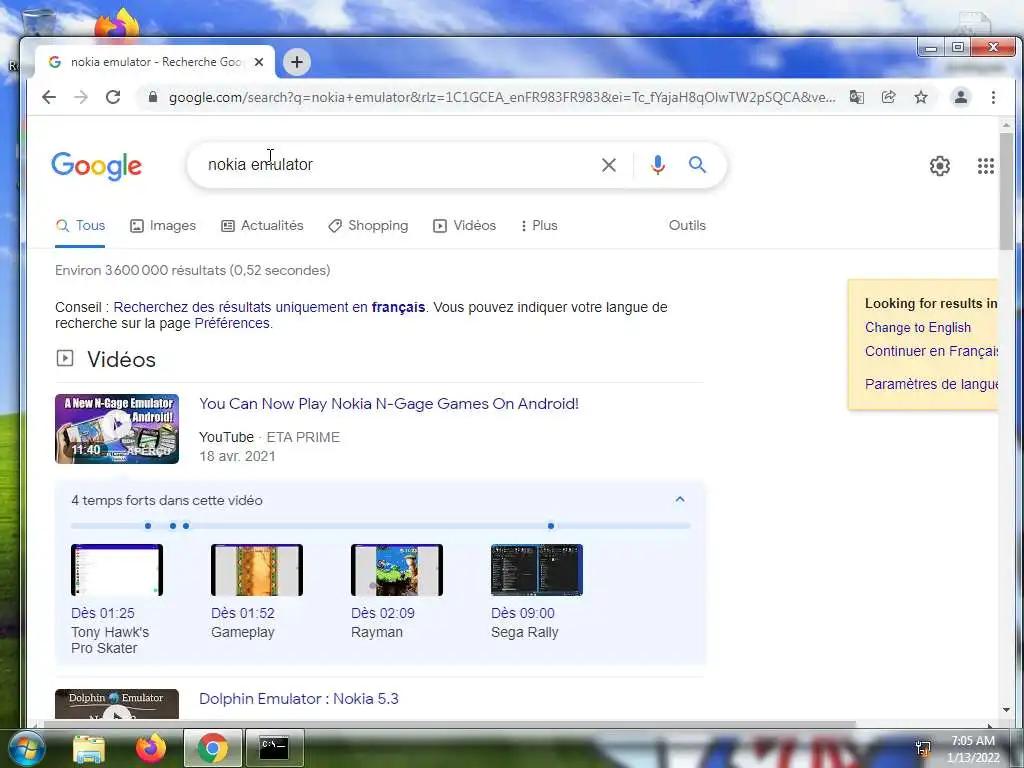1024x768 pixels.
Task: Switch to the Actualités tab
Action: [263, 226]
